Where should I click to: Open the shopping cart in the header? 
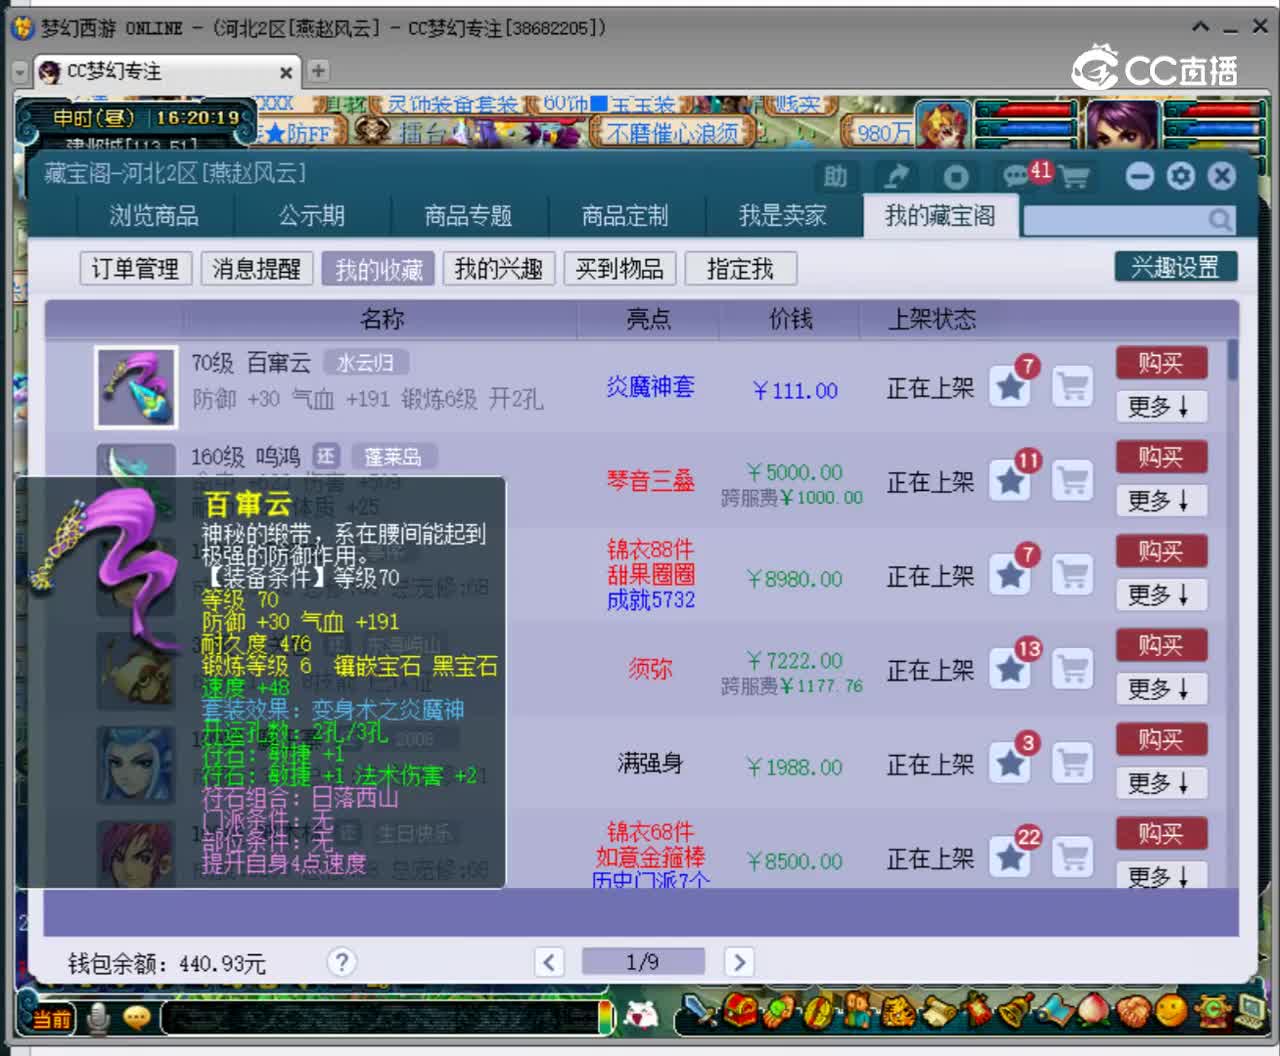pyautogui.click(x=1075, y=178)
